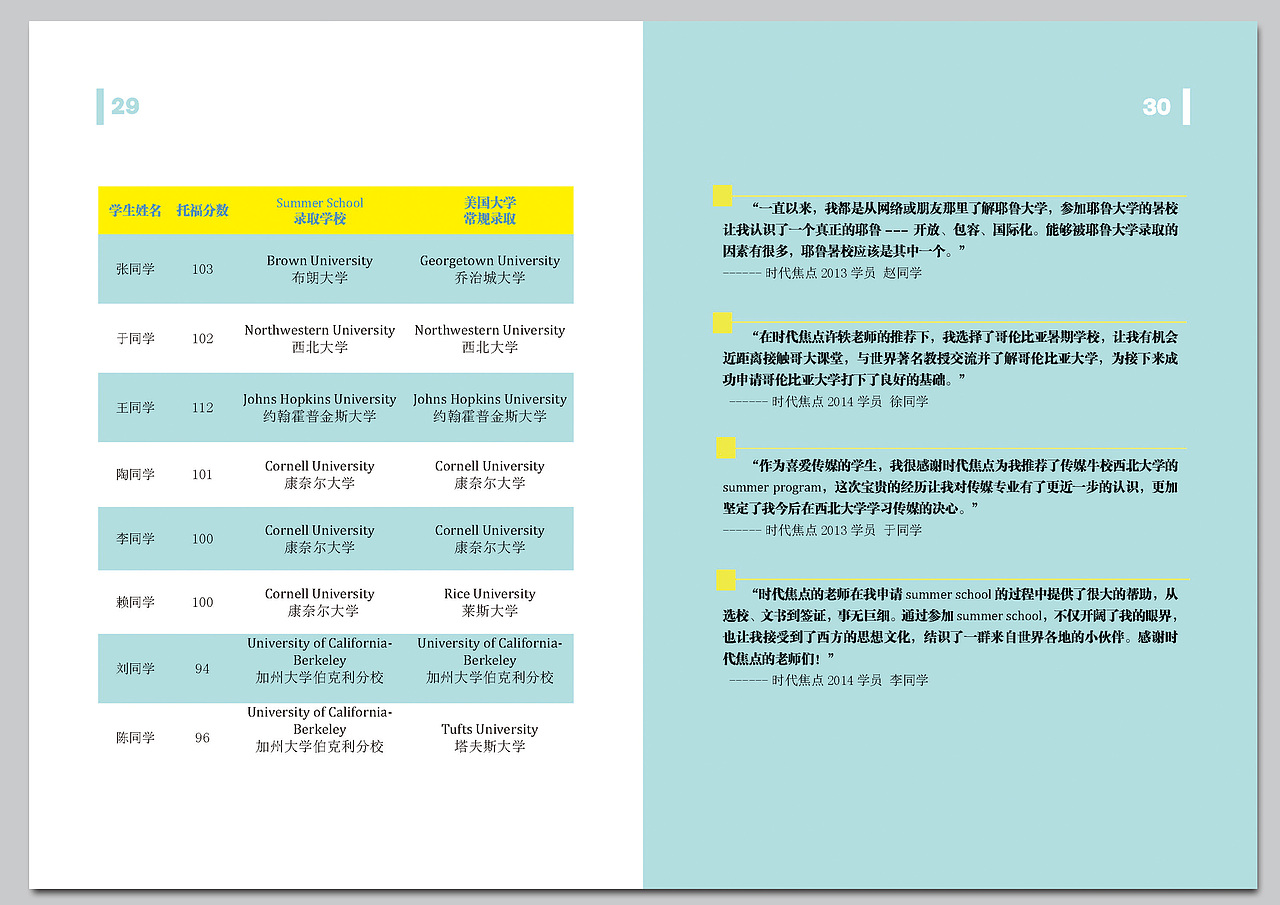Select the name 王同学
The image size is (1280, 905).
tap(135, 407)
